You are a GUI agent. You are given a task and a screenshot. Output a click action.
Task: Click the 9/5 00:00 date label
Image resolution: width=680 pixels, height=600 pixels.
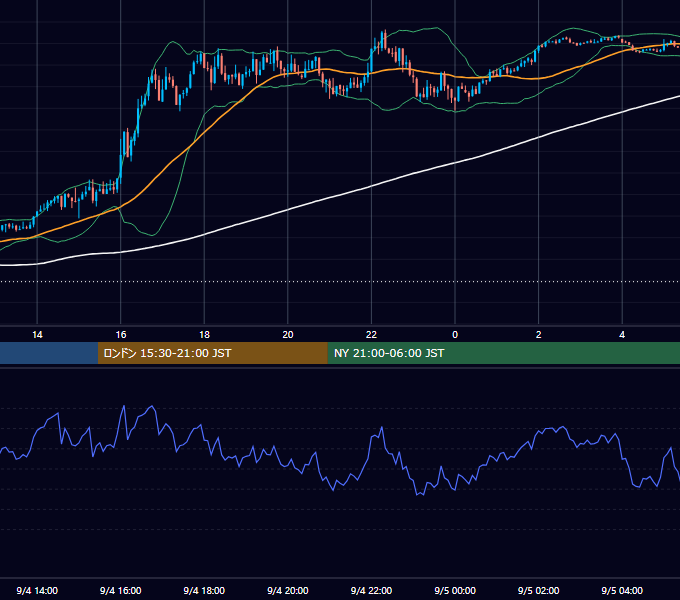[455, 590]
